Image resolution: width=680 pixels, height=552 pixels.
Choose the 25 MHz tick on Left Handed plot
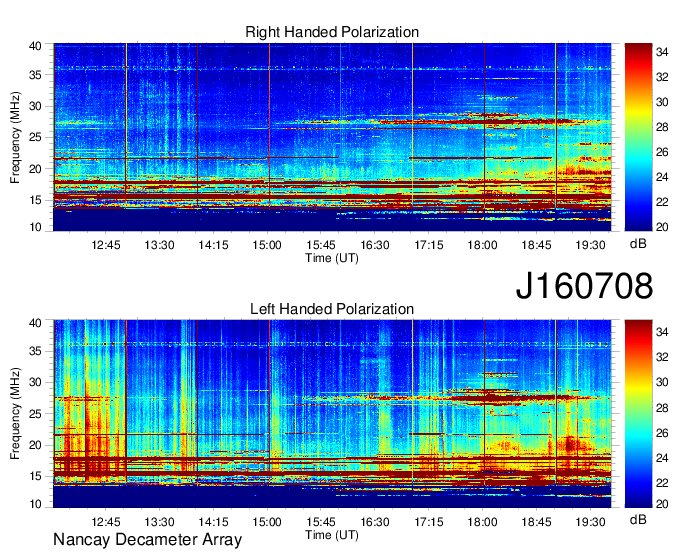(35, 414)
